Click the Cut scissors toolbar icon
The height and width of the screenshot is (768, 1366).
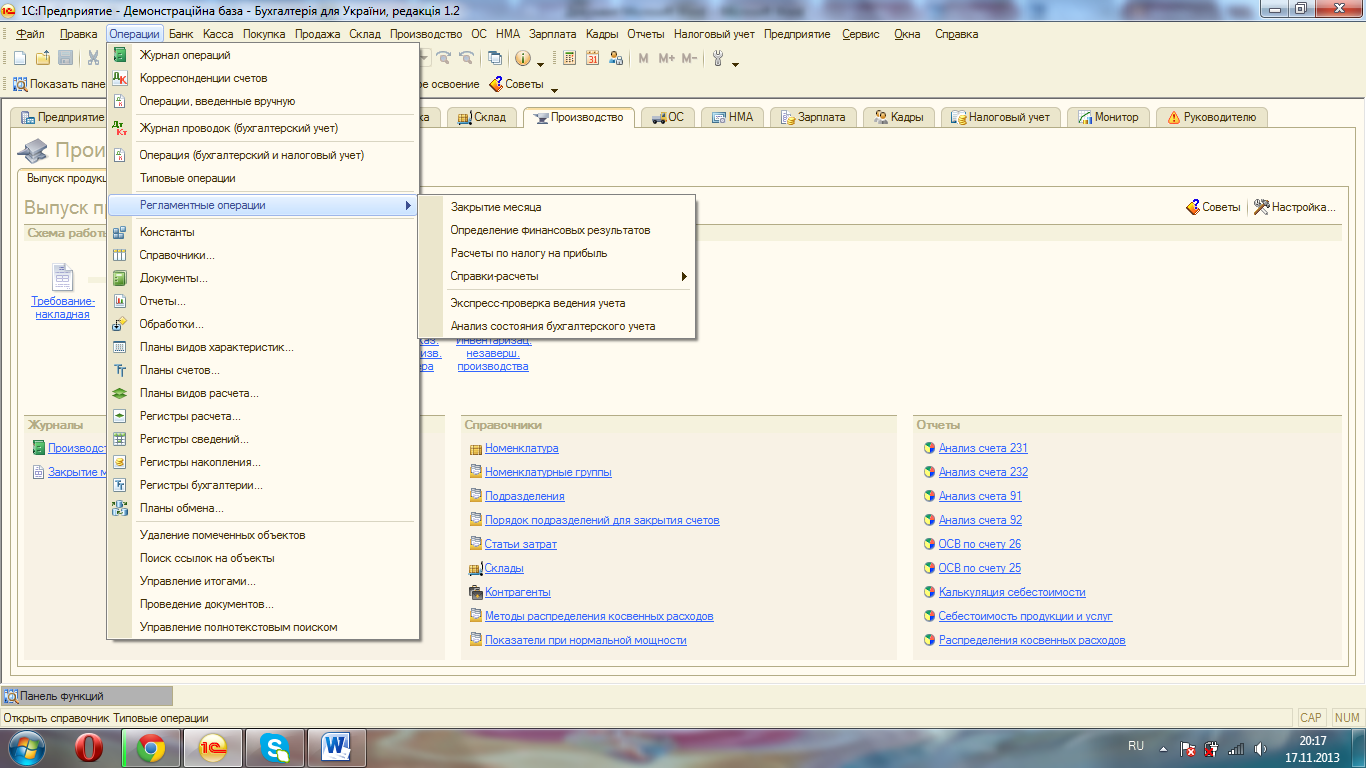93,58
